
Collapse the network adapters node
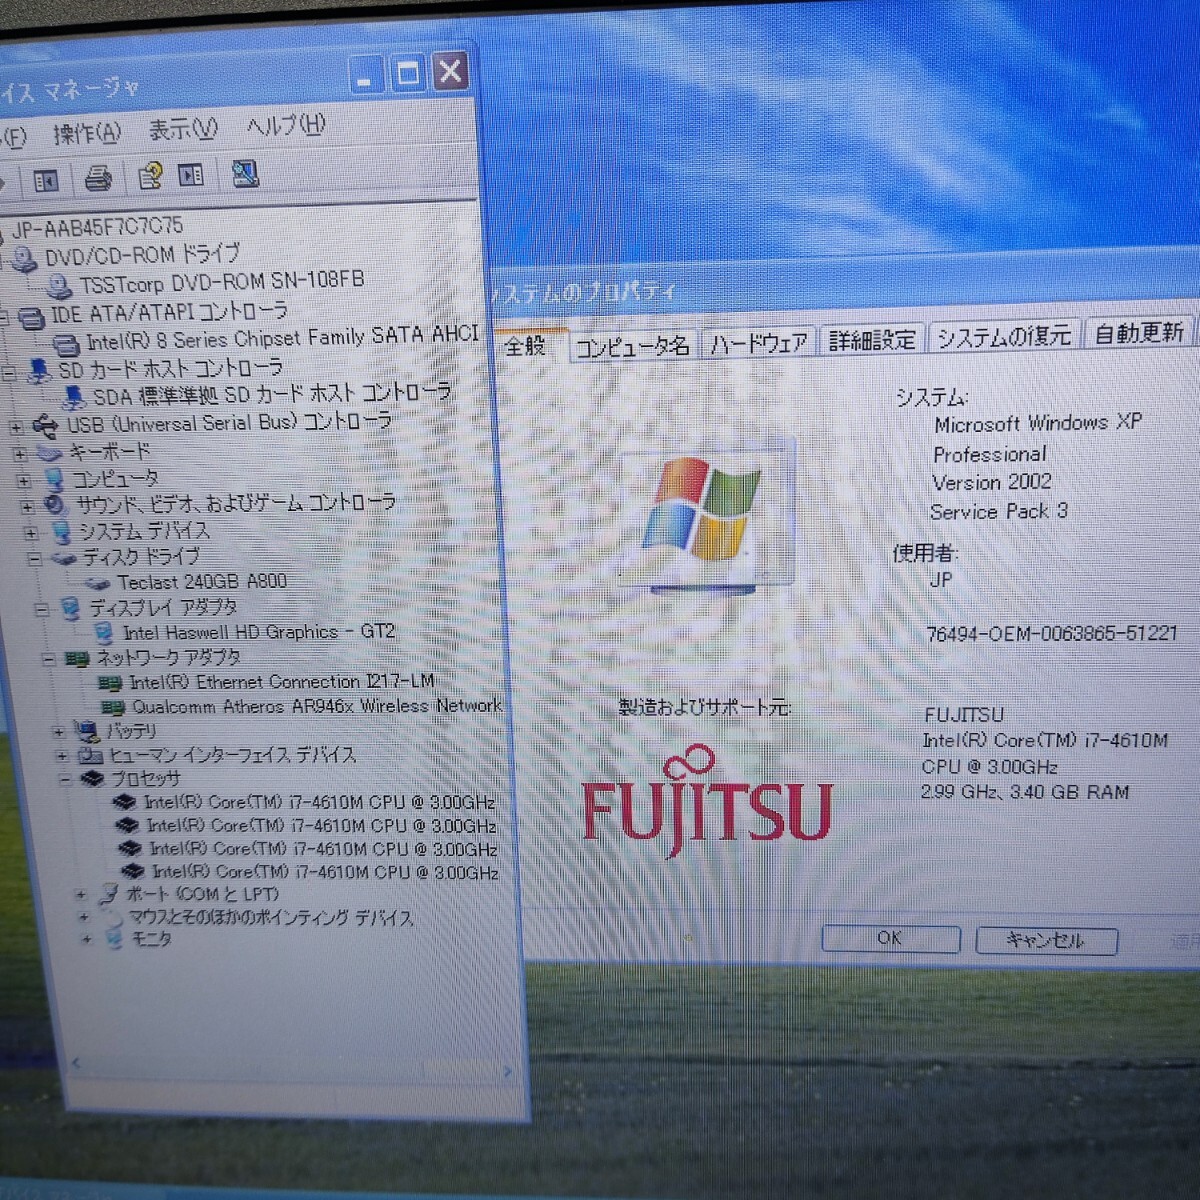(48, 659)
